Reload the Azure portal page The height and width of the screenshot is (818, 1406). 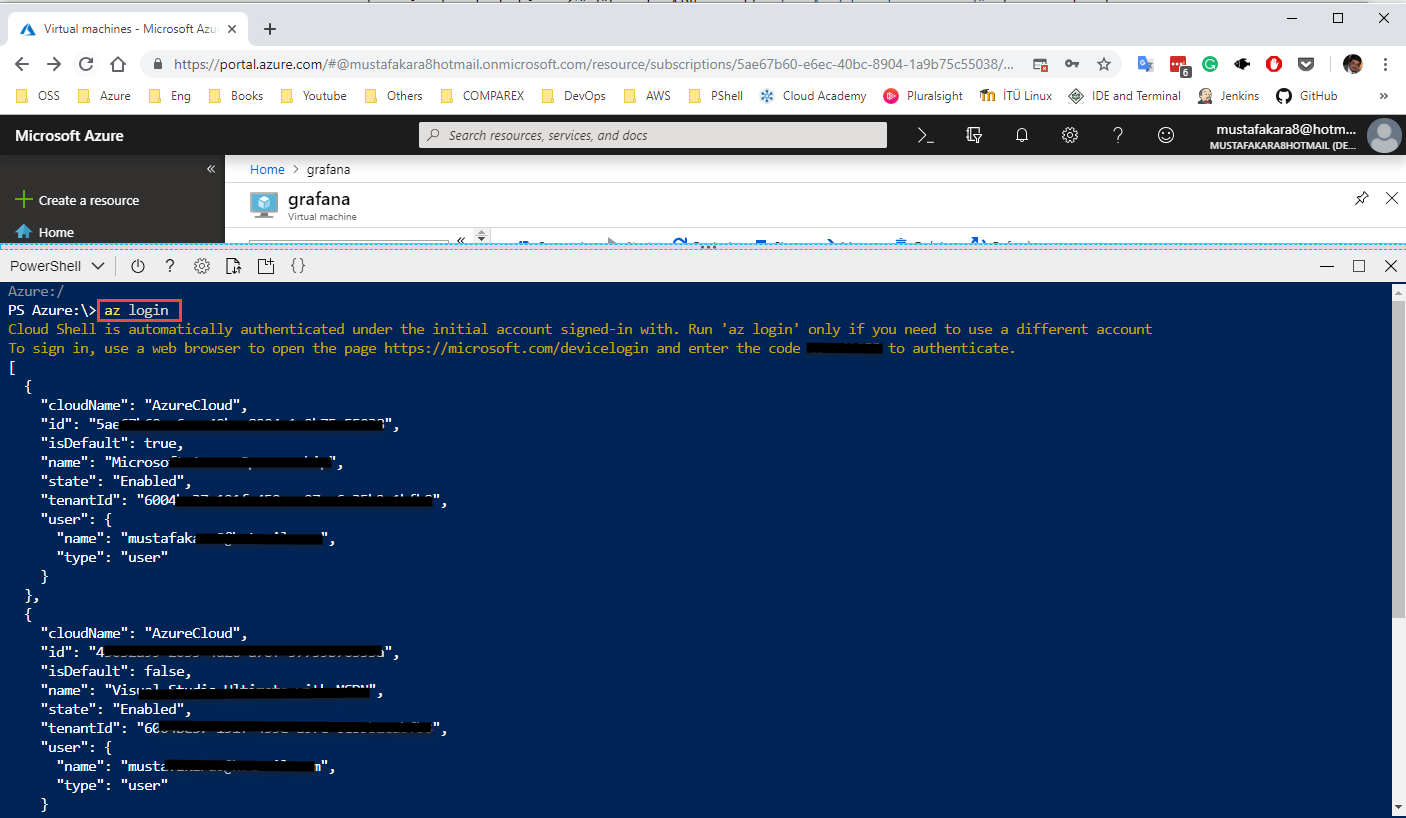point(86,64)
